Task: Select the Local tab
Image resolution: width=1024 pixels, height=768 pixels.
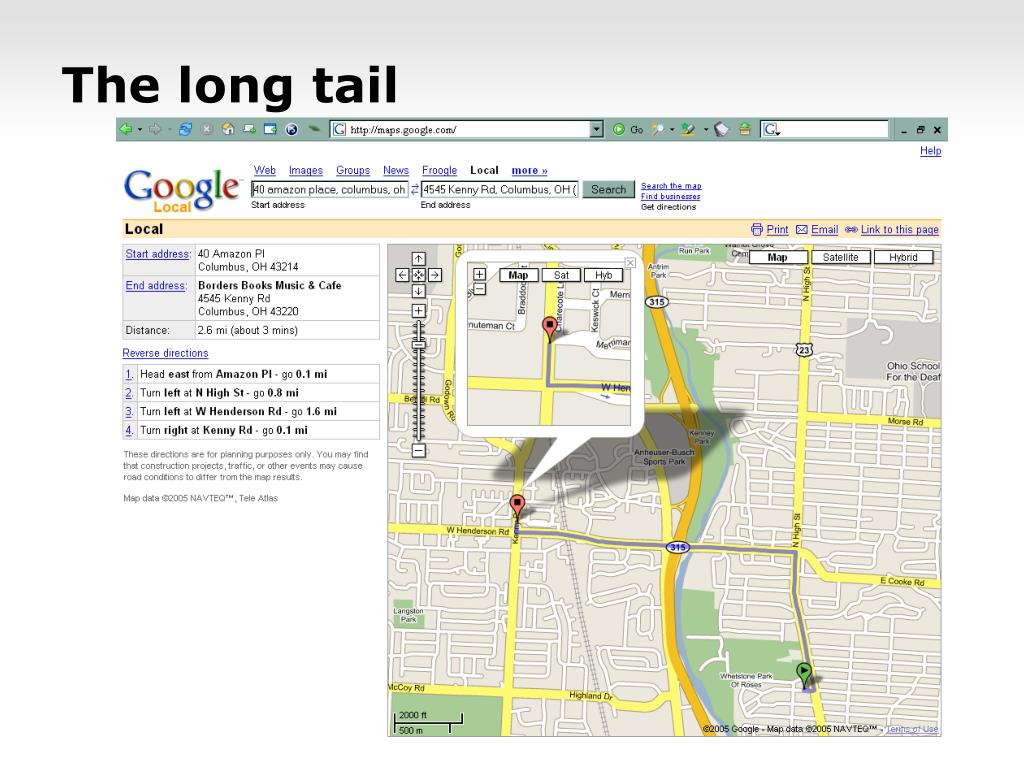Action: (484, 170)
